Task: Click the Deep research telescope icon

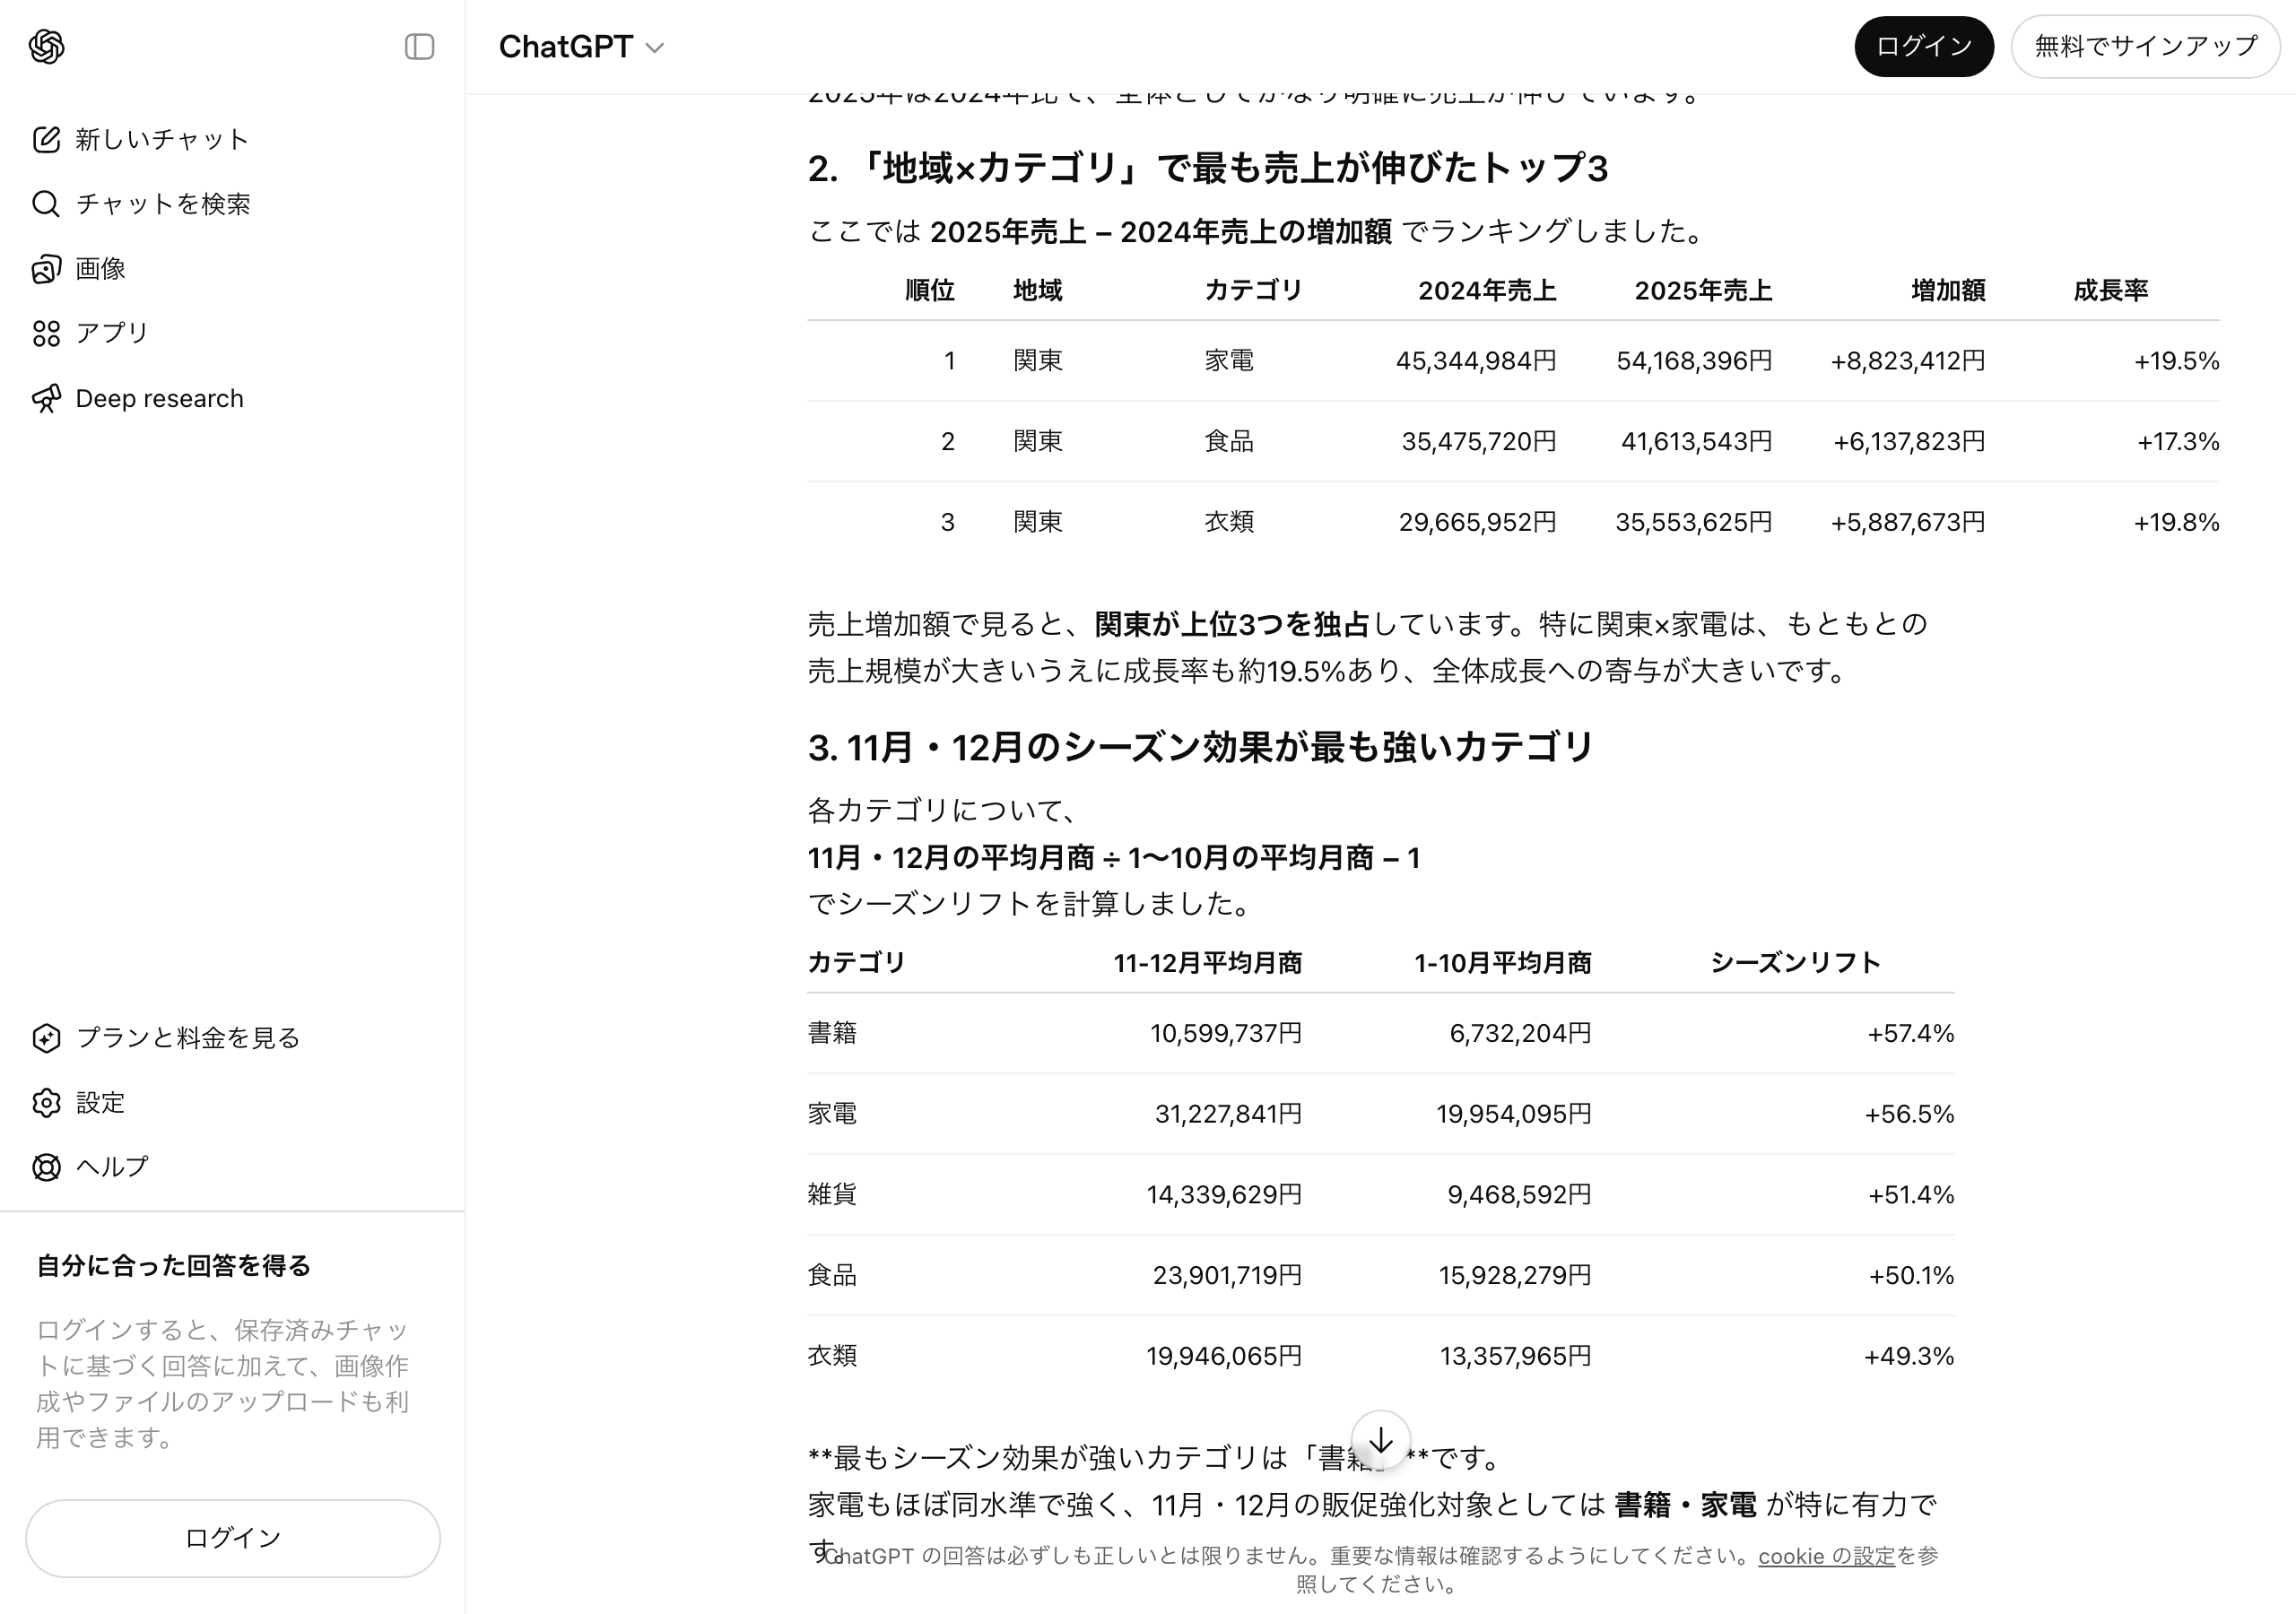Action: pyautogui.click(x=46, y=398)
